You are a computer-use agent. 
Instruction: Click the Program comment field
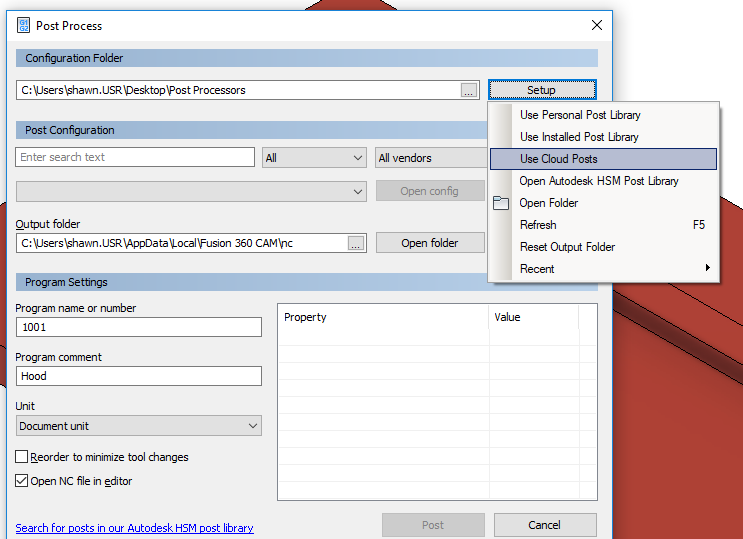point(139,376)
